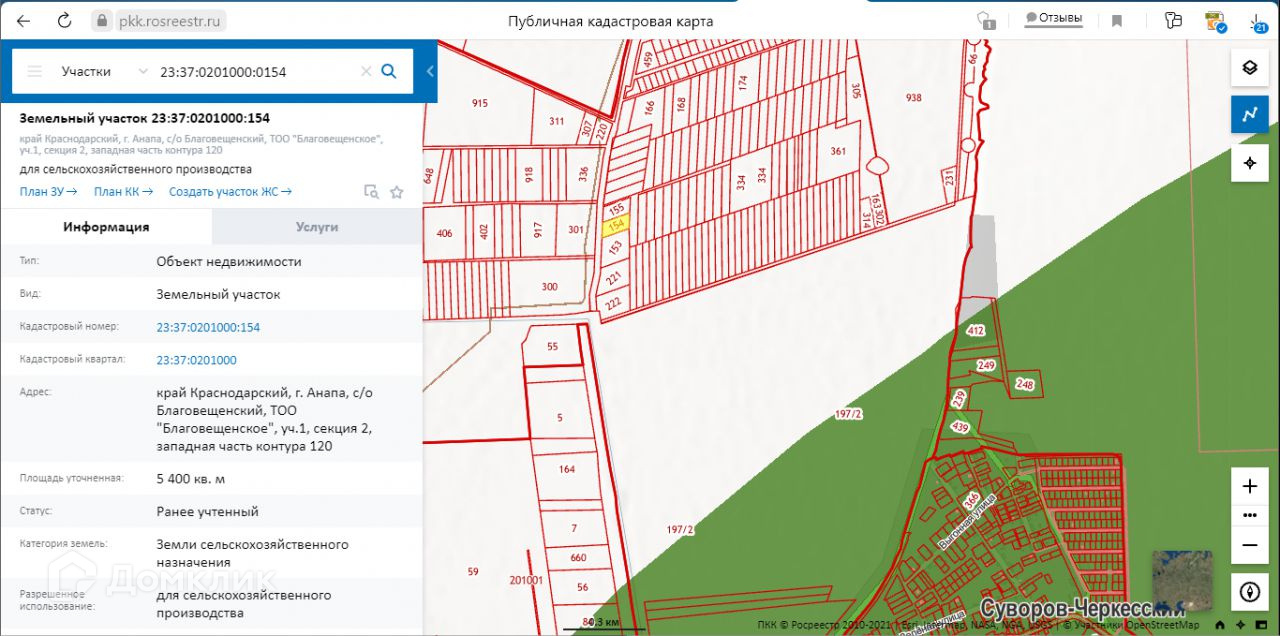
Task: Select highlighted yellow parcel 154 on map
Action: click(617, 228)
